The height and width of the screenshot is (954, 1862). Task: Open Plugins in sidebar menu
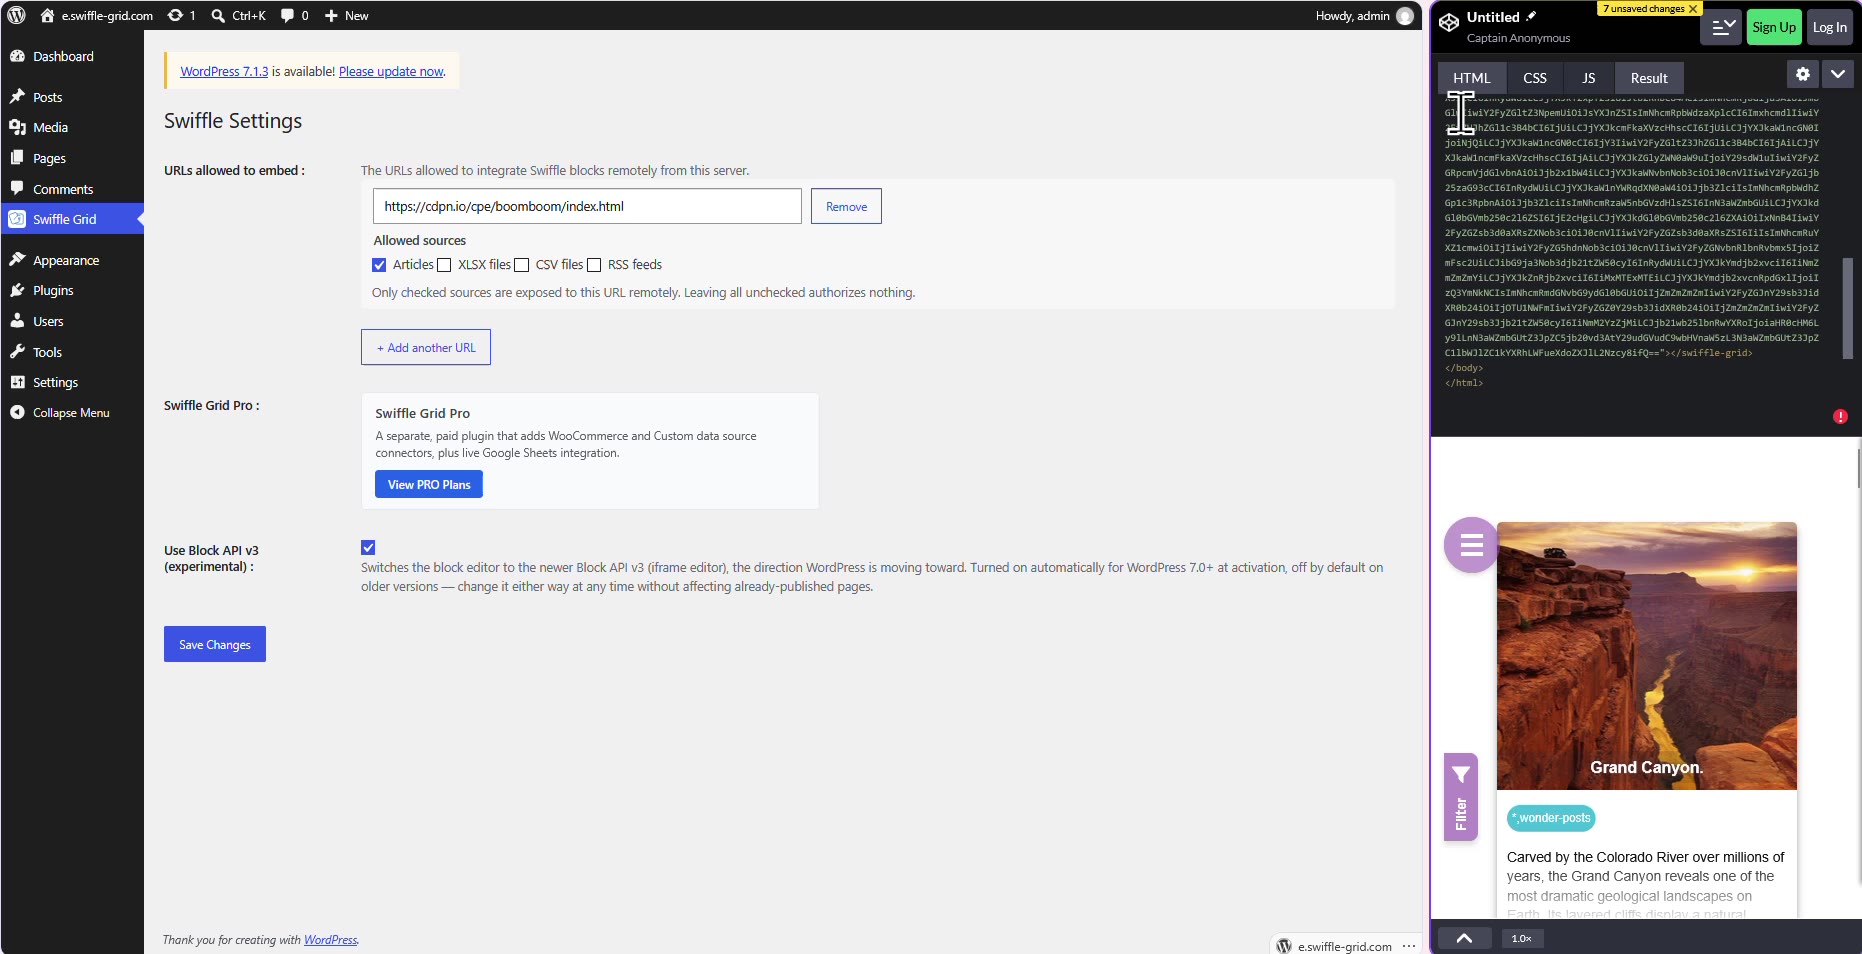point(72,290)
